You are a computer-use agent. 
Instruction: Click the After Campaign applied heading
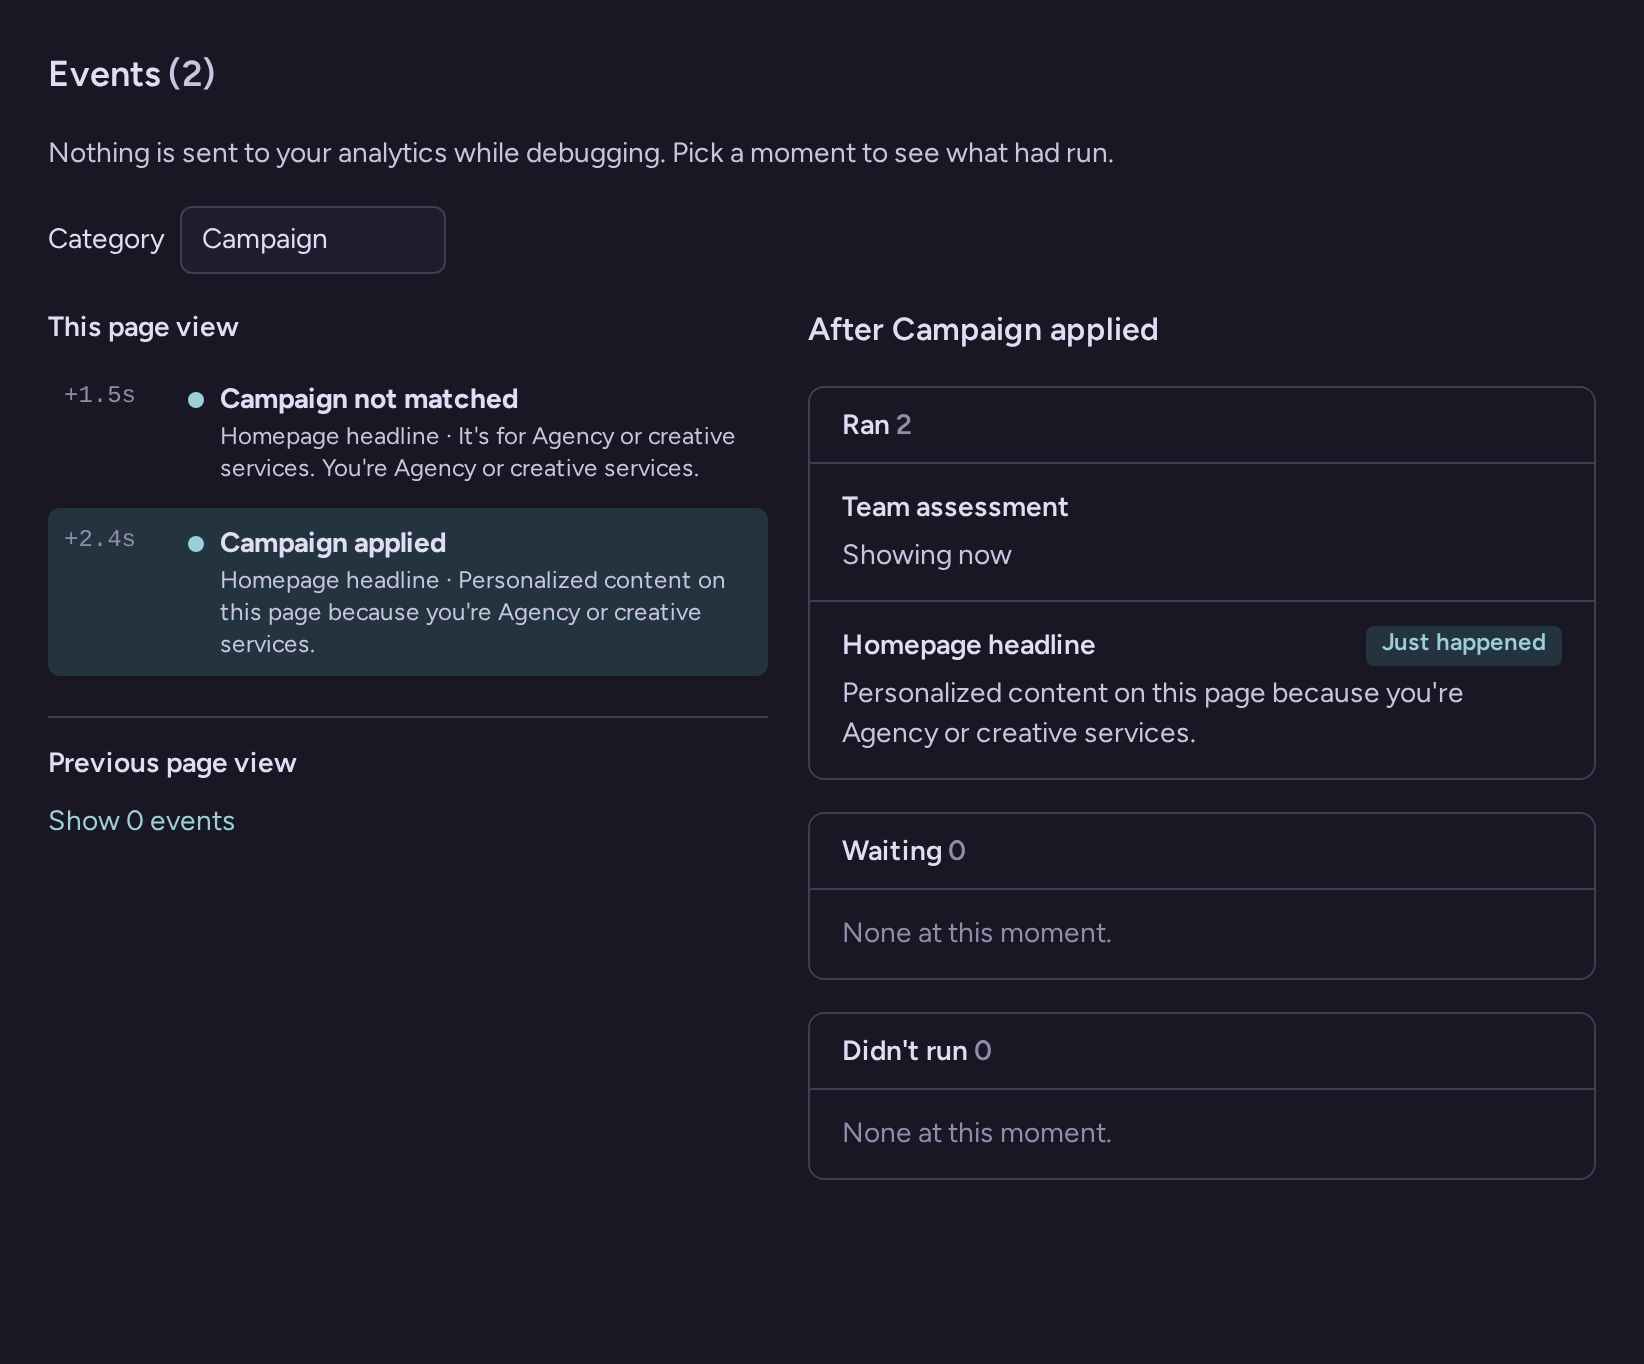(x=983, y=330)
